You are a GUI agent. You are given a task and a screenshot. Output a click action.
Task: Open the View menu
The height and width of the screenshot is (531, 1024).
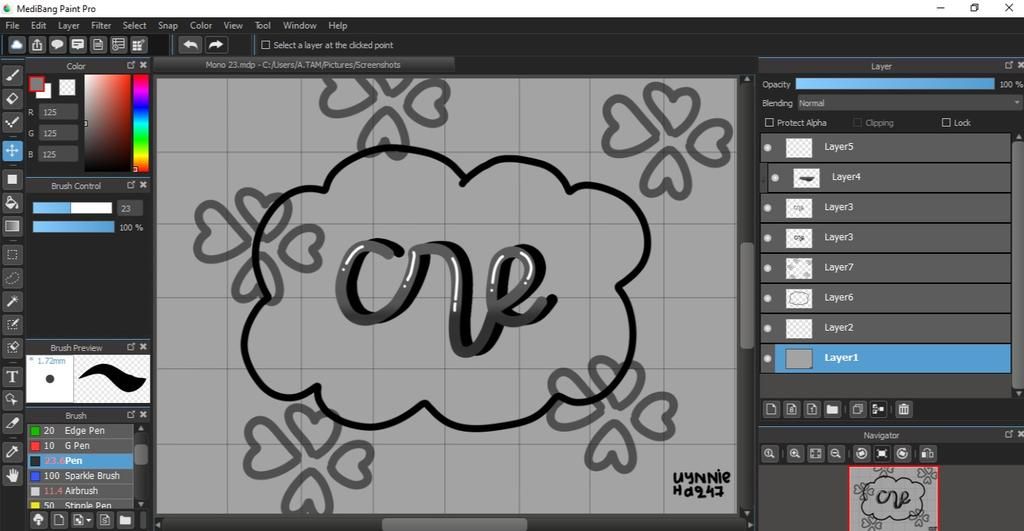click(233, 25)
